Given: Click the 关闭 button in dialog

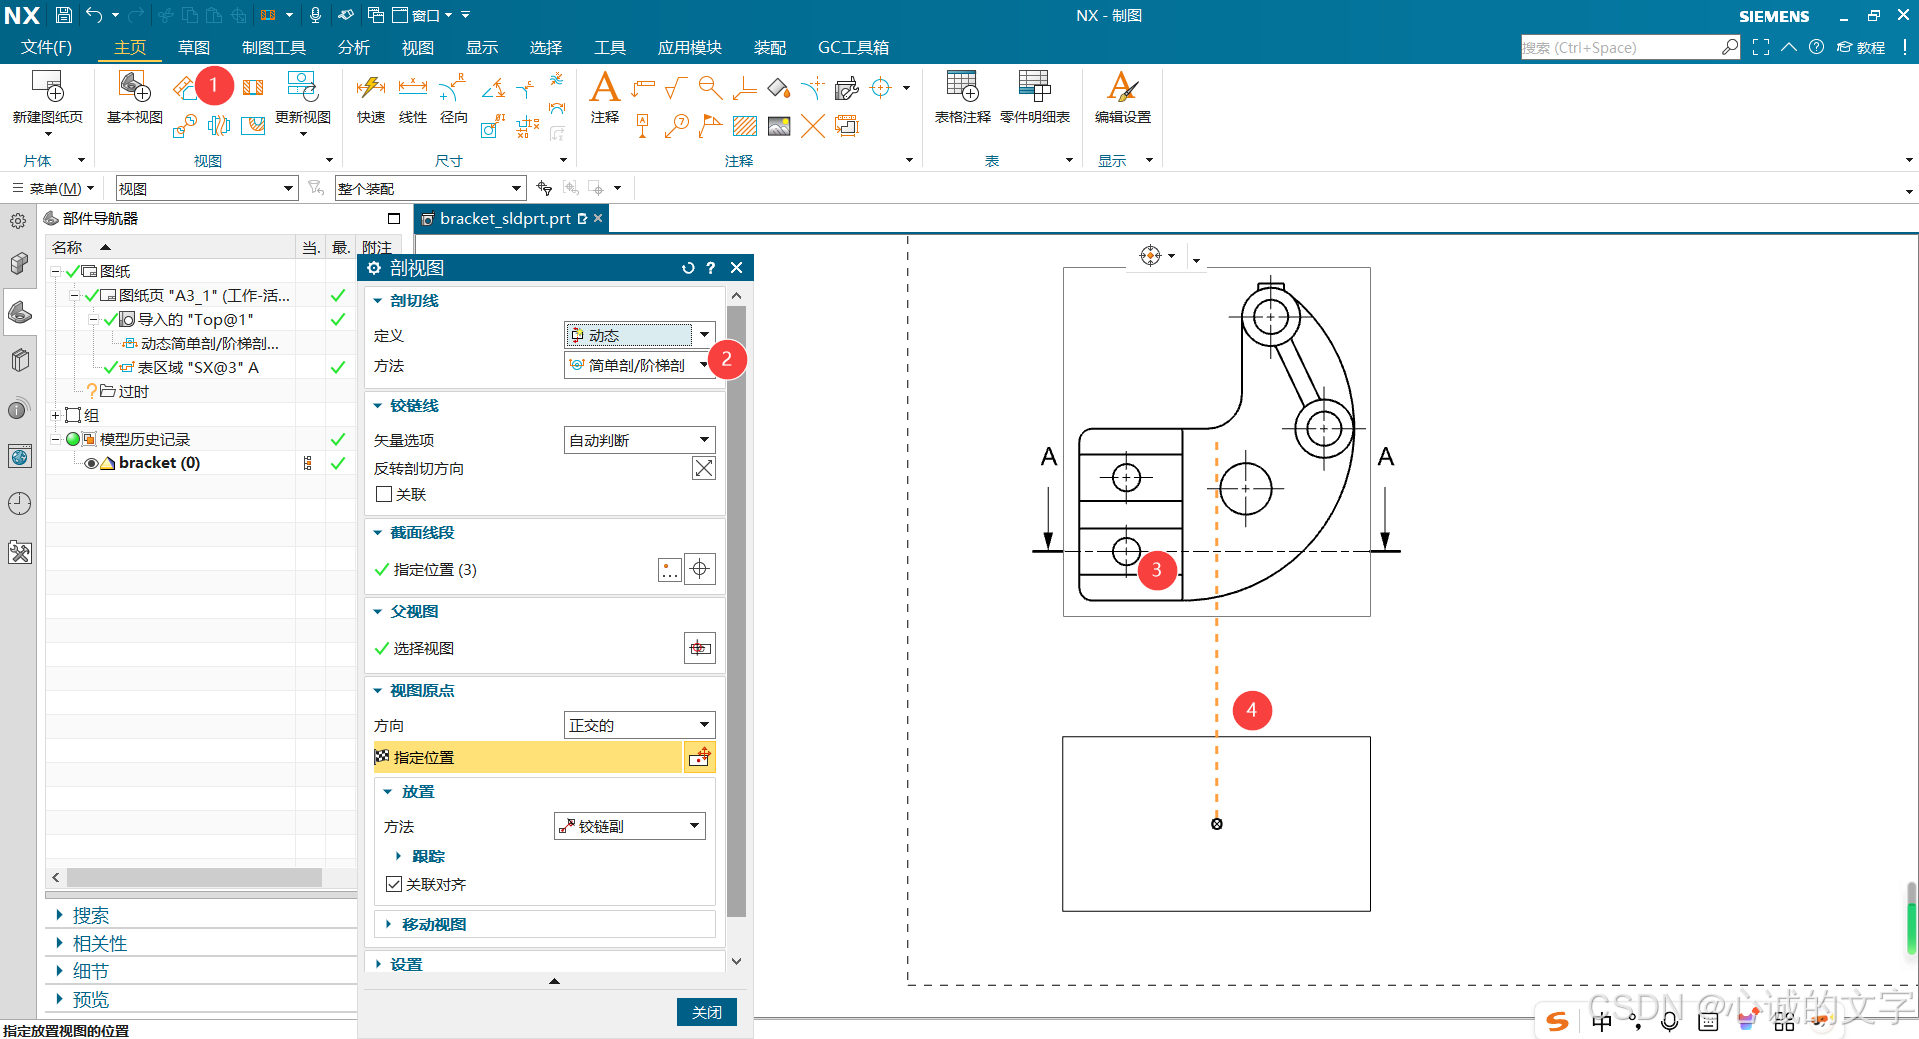Looking at the screenshot, I should click(707, 1012).
